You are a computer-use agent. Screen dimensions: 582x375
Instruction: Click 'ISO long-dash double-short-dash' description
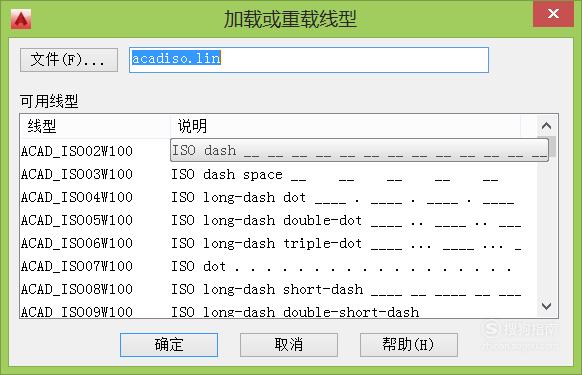pyautogui.click(x=295, y=312)
